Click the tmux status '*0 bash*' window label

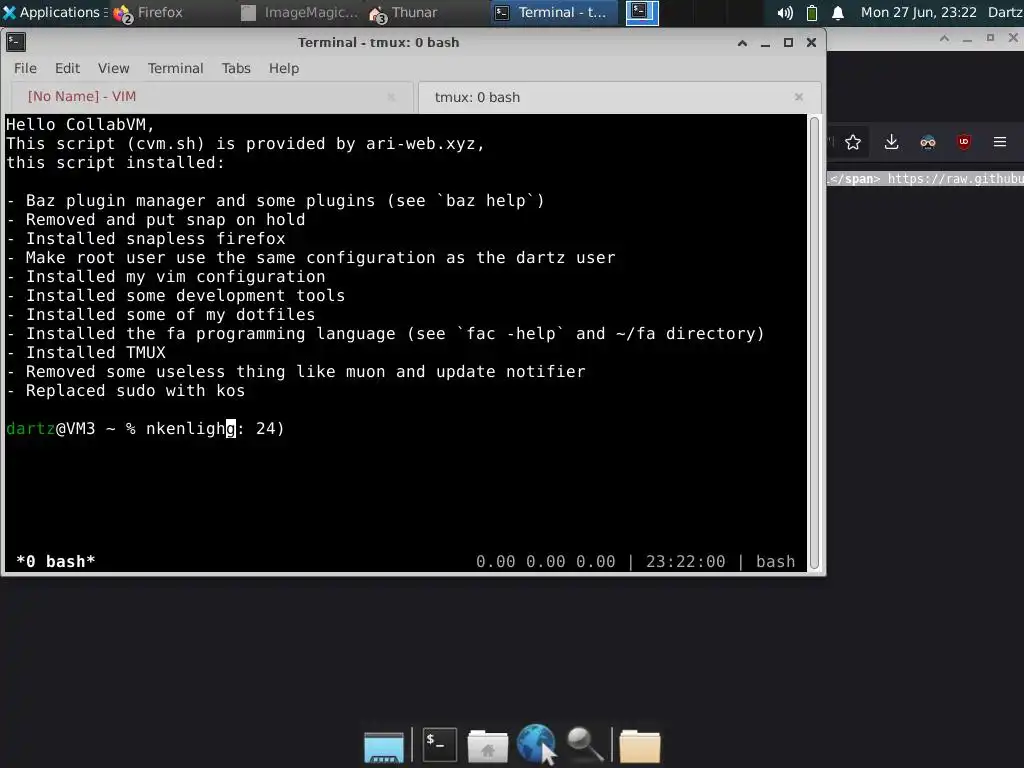click(56, 562)
